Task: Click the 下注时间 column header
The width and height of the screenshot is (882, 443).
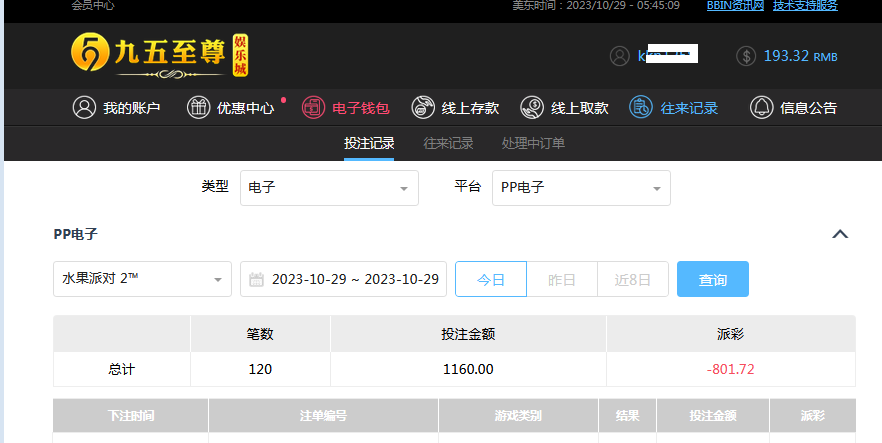Action: 131,415
